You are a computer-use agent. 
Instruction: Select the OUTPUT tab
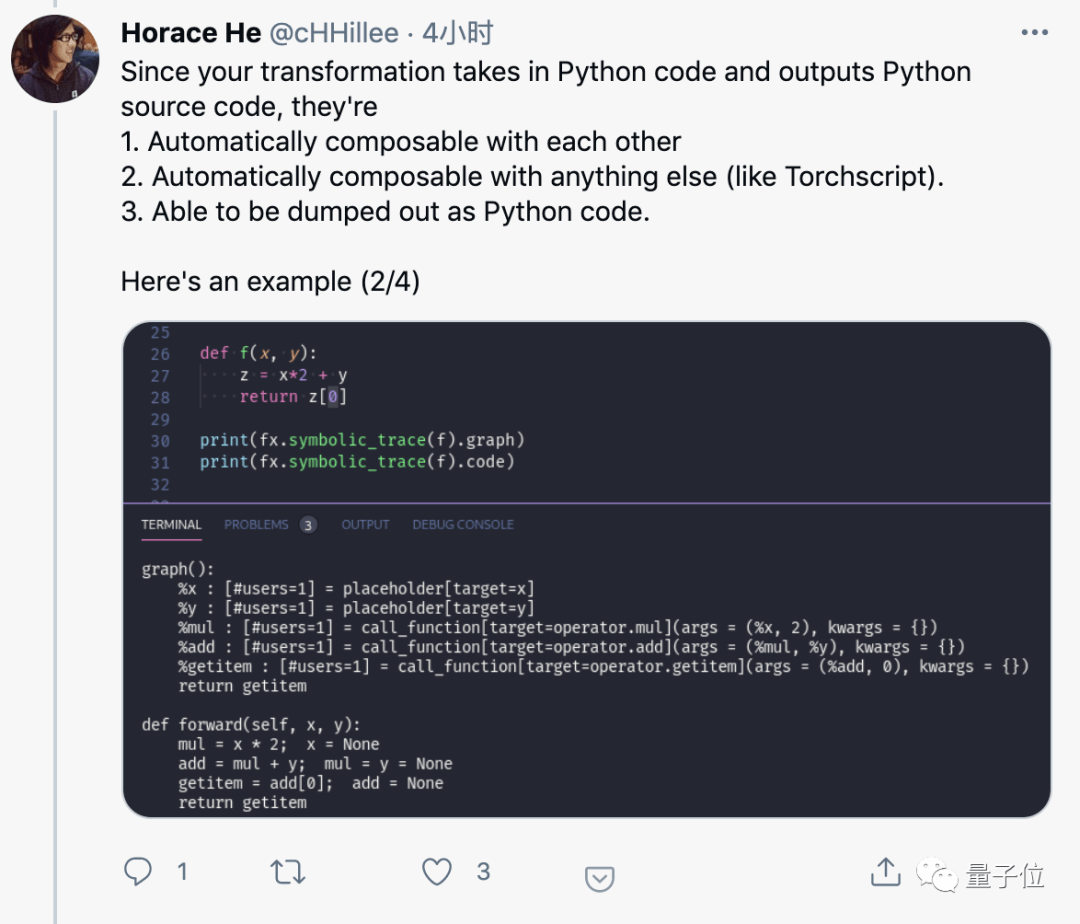(365, 524)
